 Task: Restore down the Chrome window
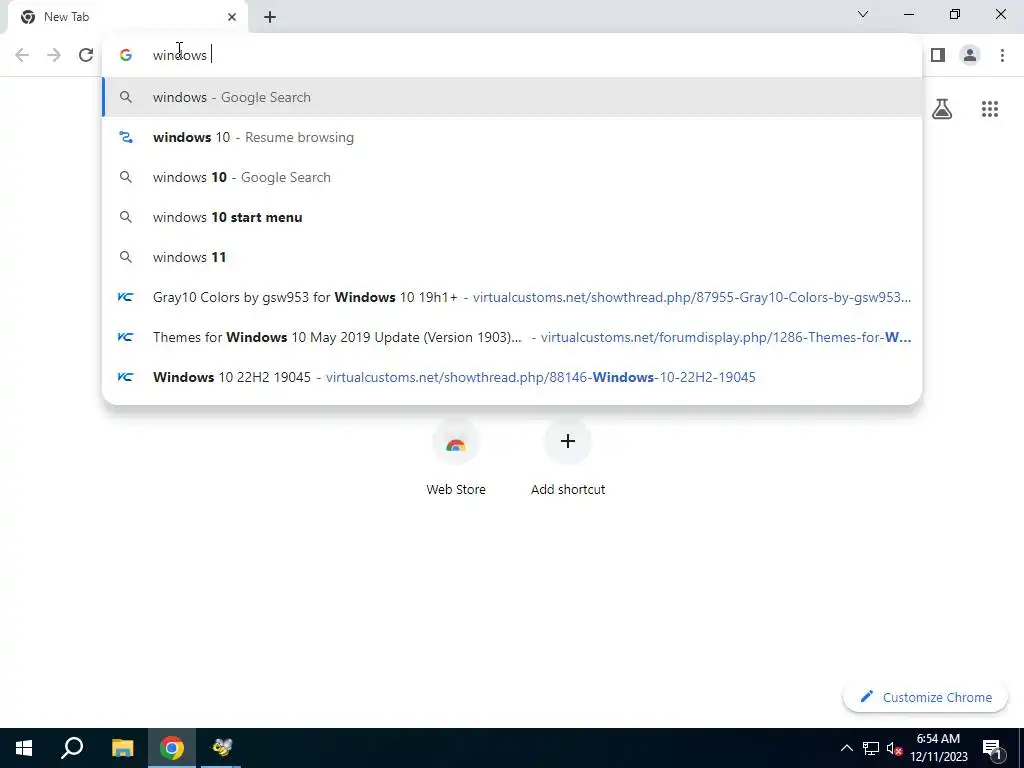click(955, 14)
